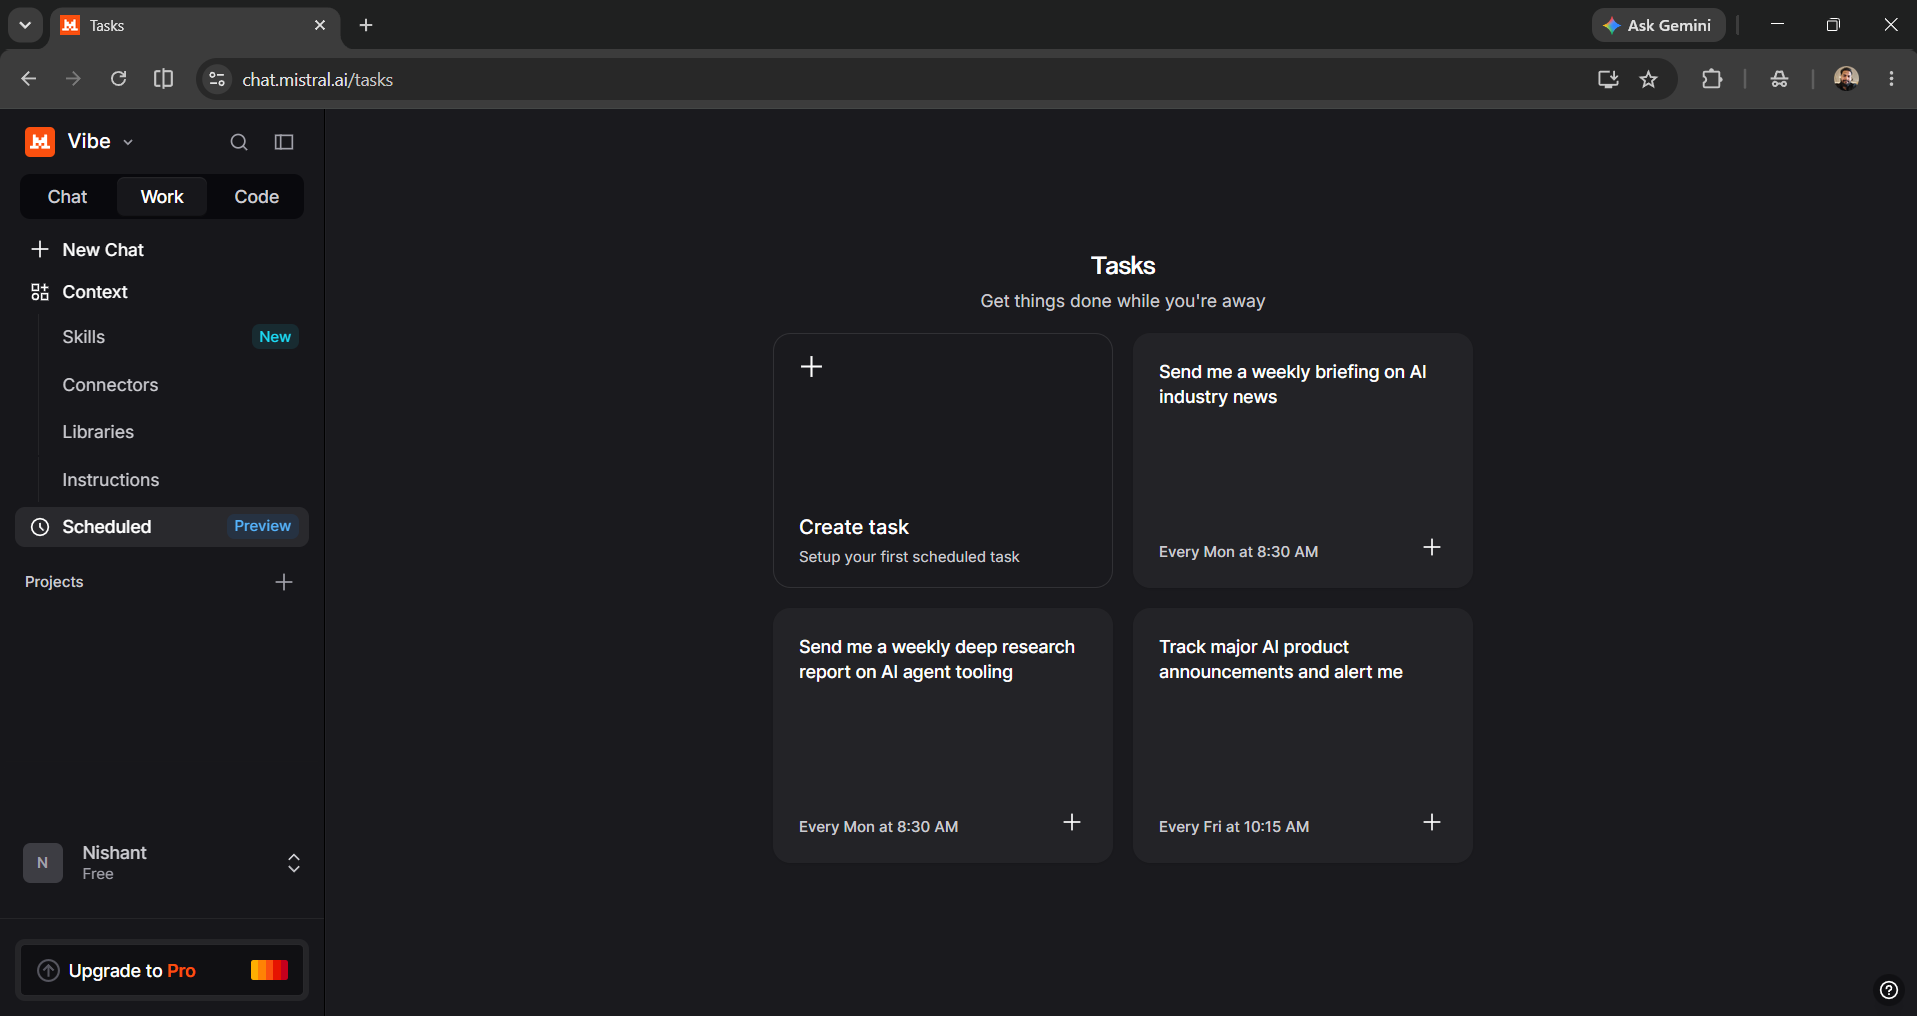Add the AI agent tooling research task

click(x=1072, y=822)
